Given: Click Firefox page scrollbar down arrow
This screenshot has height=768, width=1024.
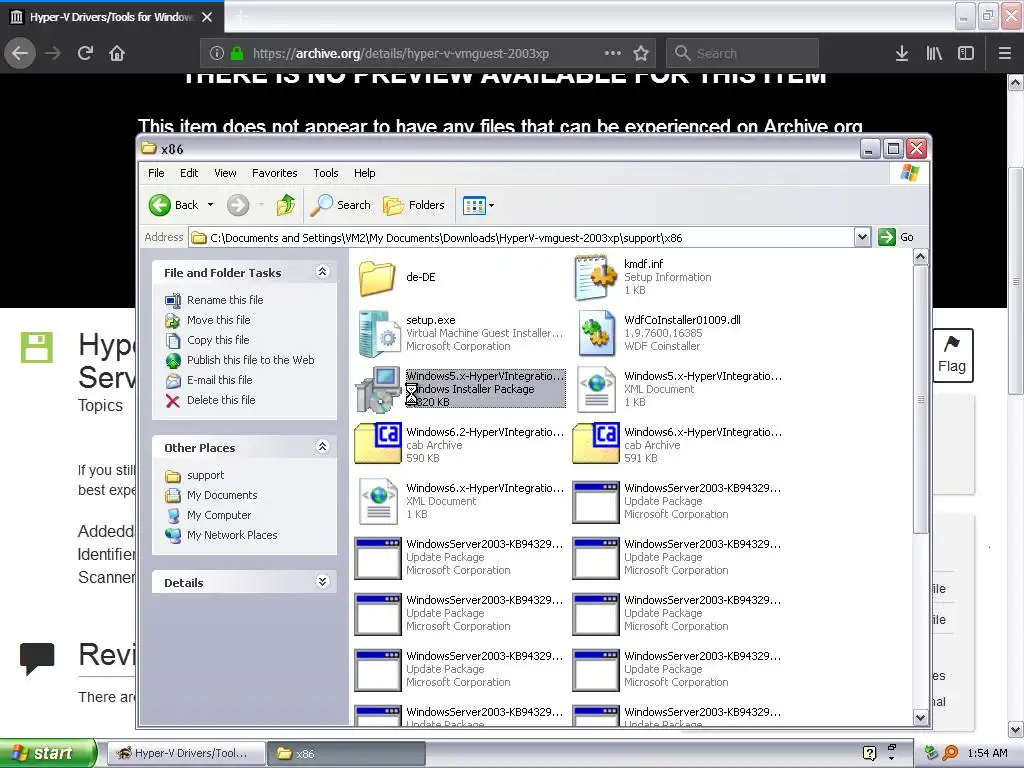Looking at the screenshot, I should 1016,729.
